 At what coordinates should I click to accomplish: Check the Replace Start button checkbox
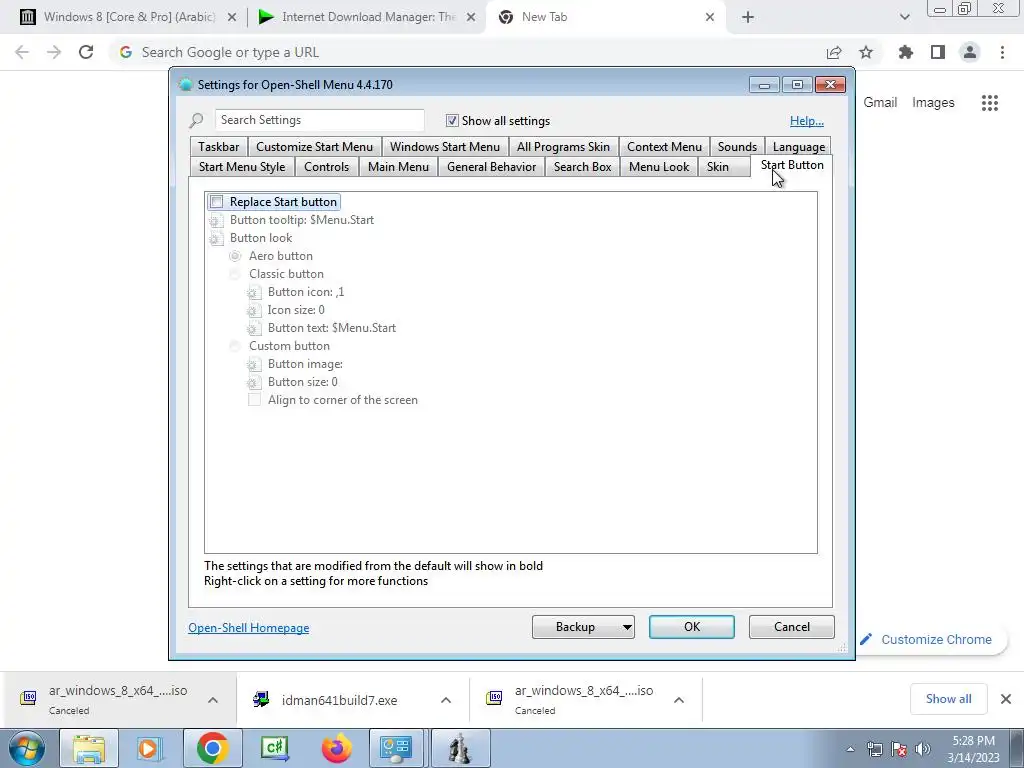217,202
